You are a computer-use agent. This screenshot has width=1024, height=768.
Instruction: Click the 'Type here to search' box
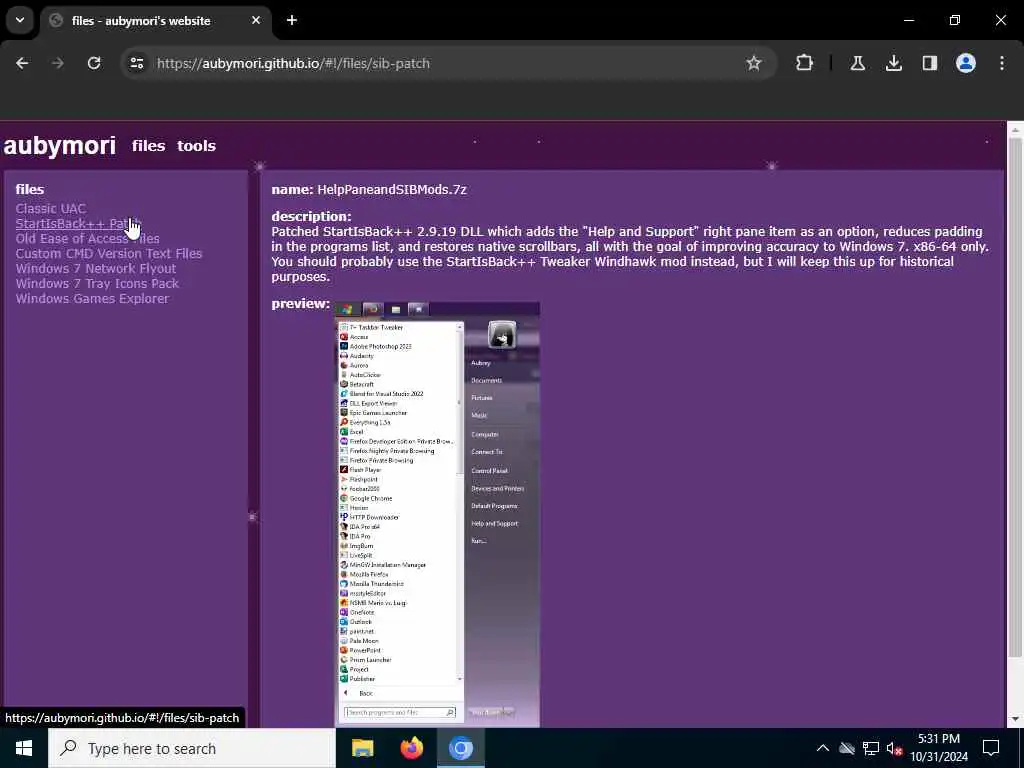coord(192,748)
